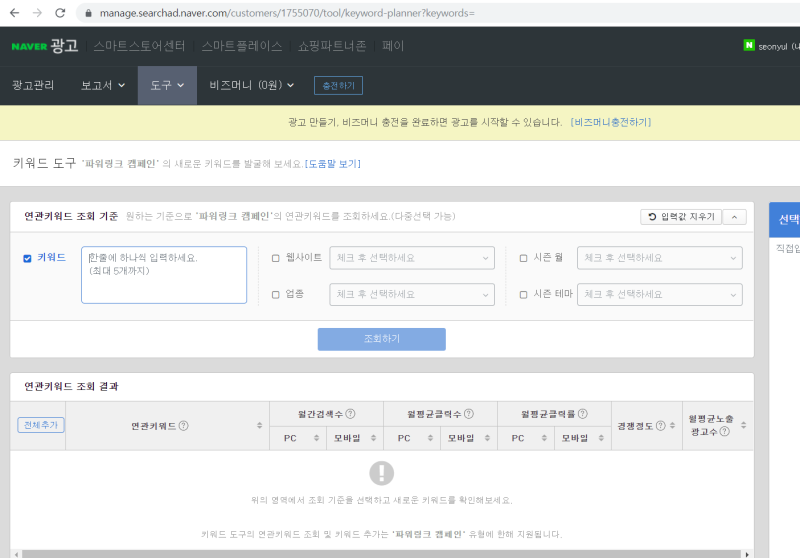
Task: Sort by the 연관키워드 column arrows
Action: [x=259, y=425]
